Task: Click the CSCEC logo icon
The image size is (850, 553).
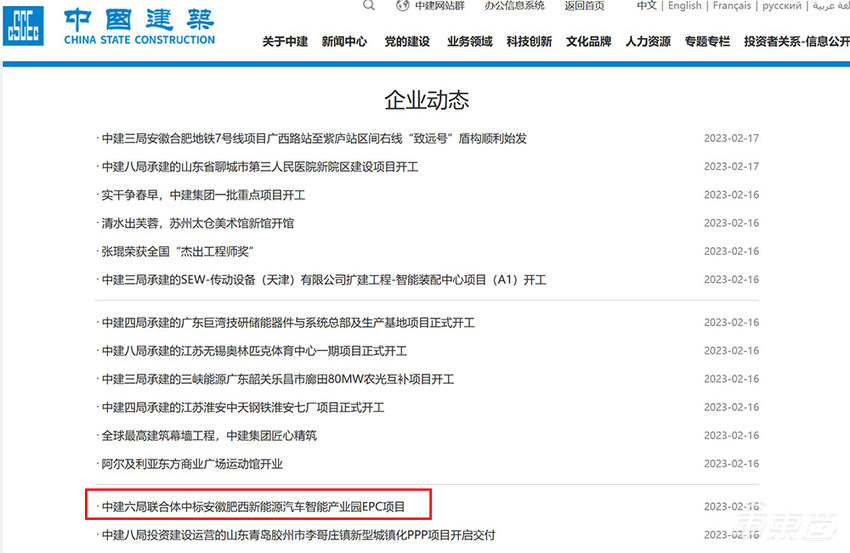Action: 23,25
